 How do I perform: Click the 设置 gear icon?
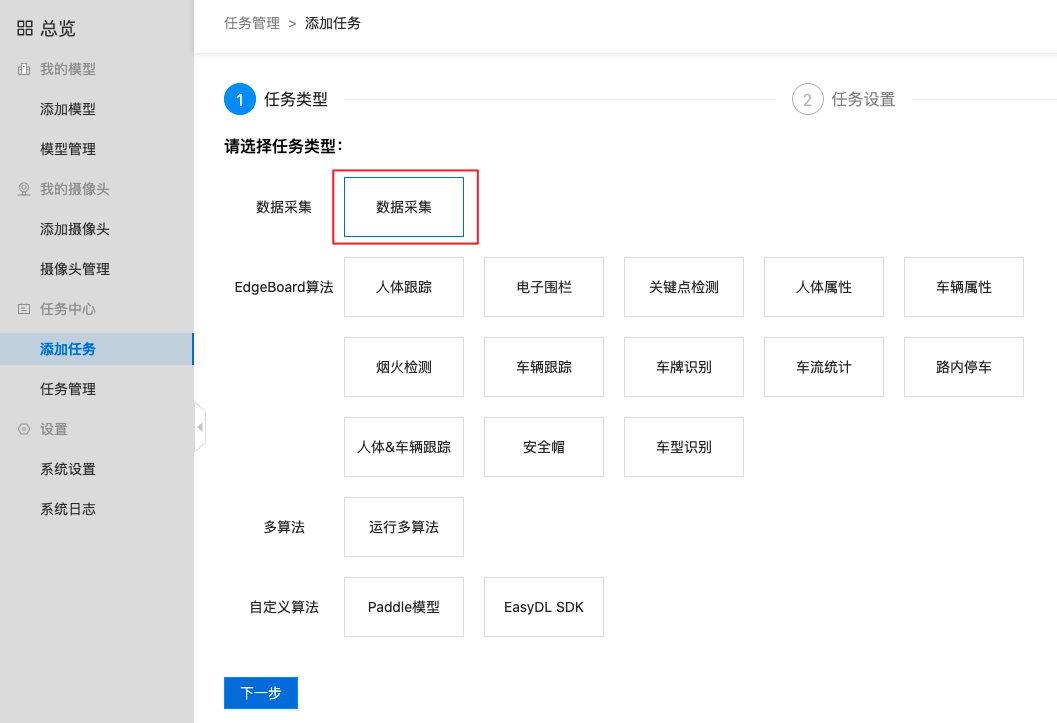coord(24,429)
